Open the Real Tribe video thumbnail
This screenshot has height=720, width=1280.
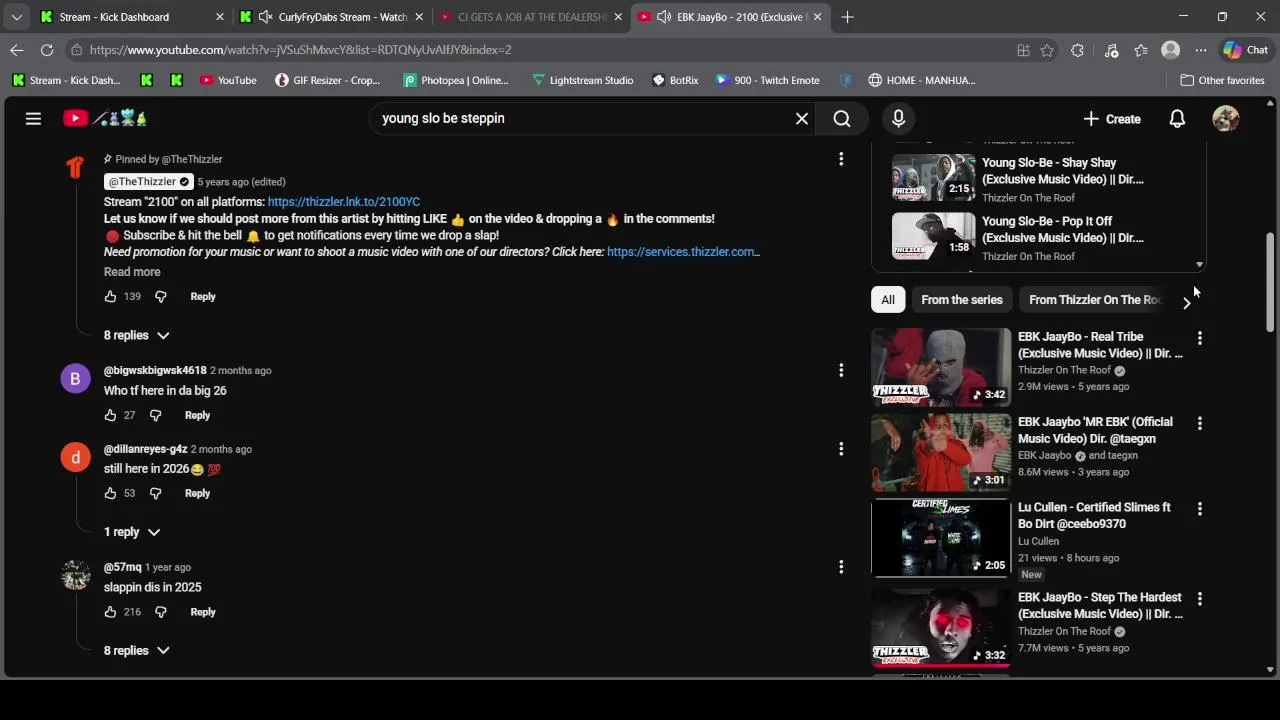941,367
